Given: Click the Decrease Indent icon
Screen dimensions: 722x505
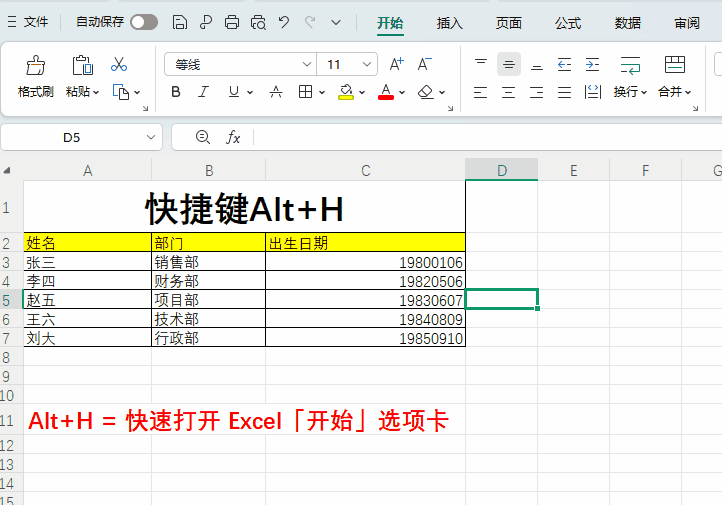Looking at the screenshot, I should [565, 64].
